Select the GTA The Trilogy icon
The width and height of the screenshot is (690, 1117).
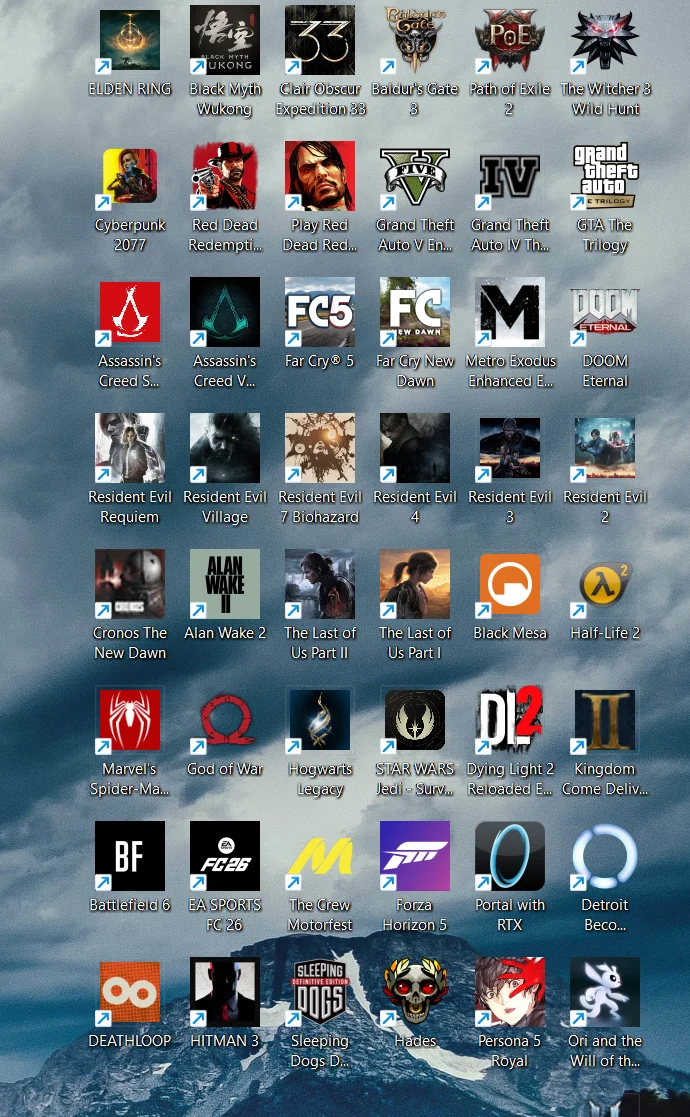point(605,176)
